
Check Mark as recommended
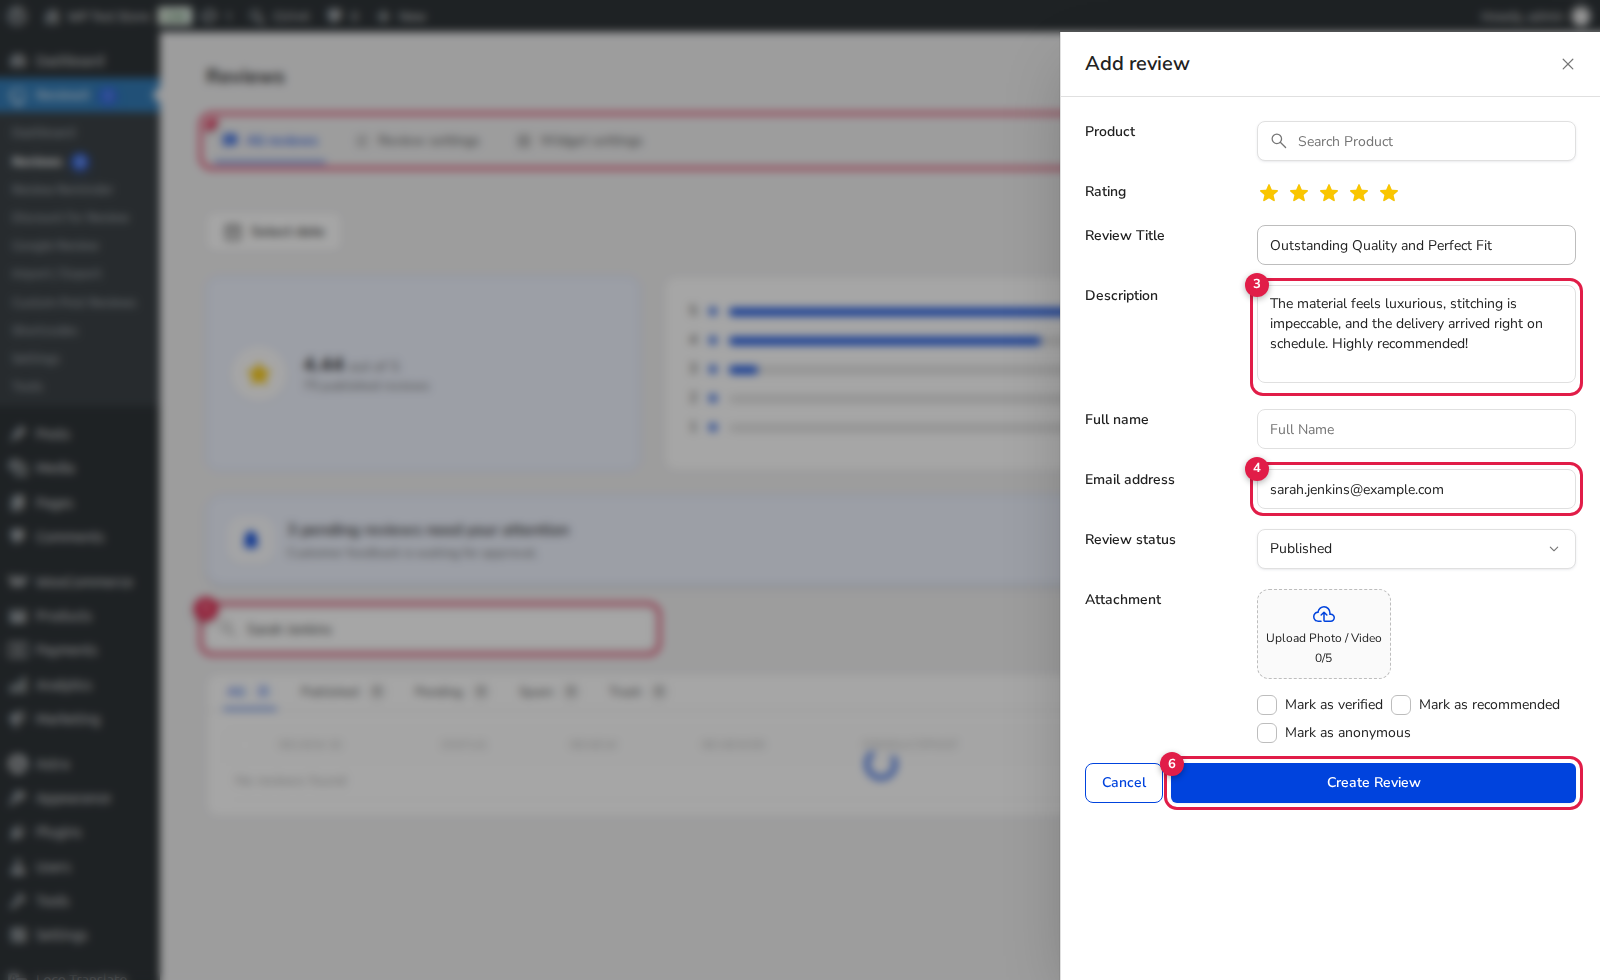(x=1401, y=705)
